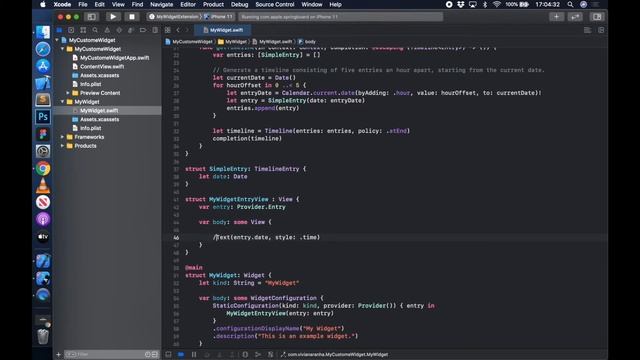Select the Breakpoint navigator icon
The width and height of the screenshot is (640, 360).
[143, 30]
